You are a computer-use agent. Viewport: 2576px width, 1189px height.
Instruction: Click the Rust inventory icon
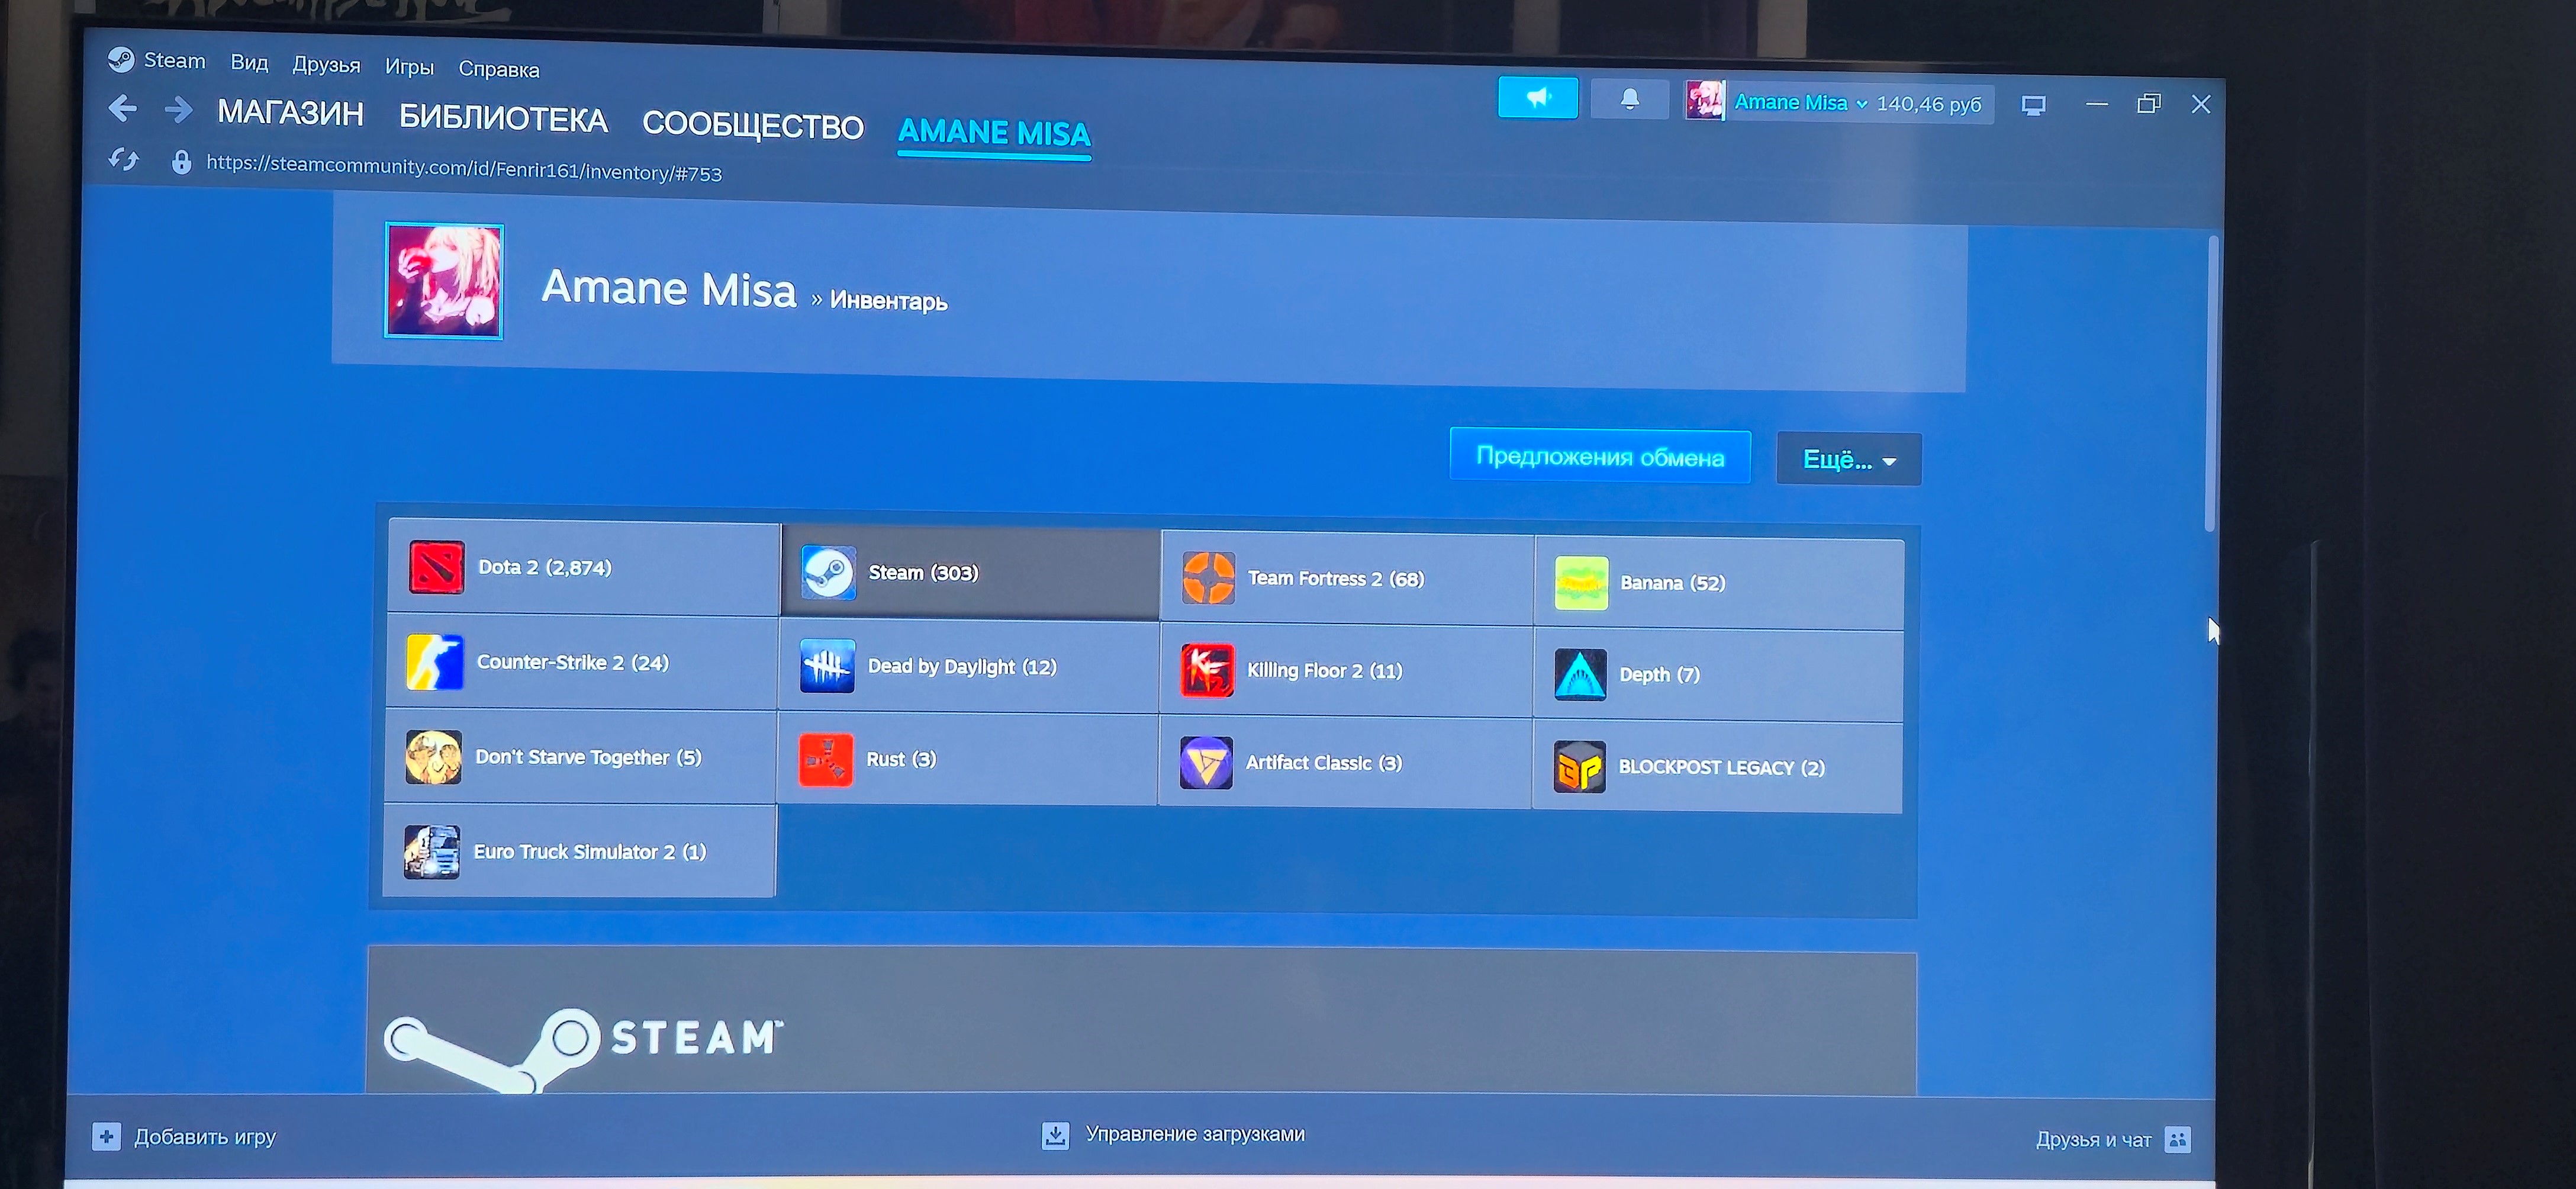(826, 759)
